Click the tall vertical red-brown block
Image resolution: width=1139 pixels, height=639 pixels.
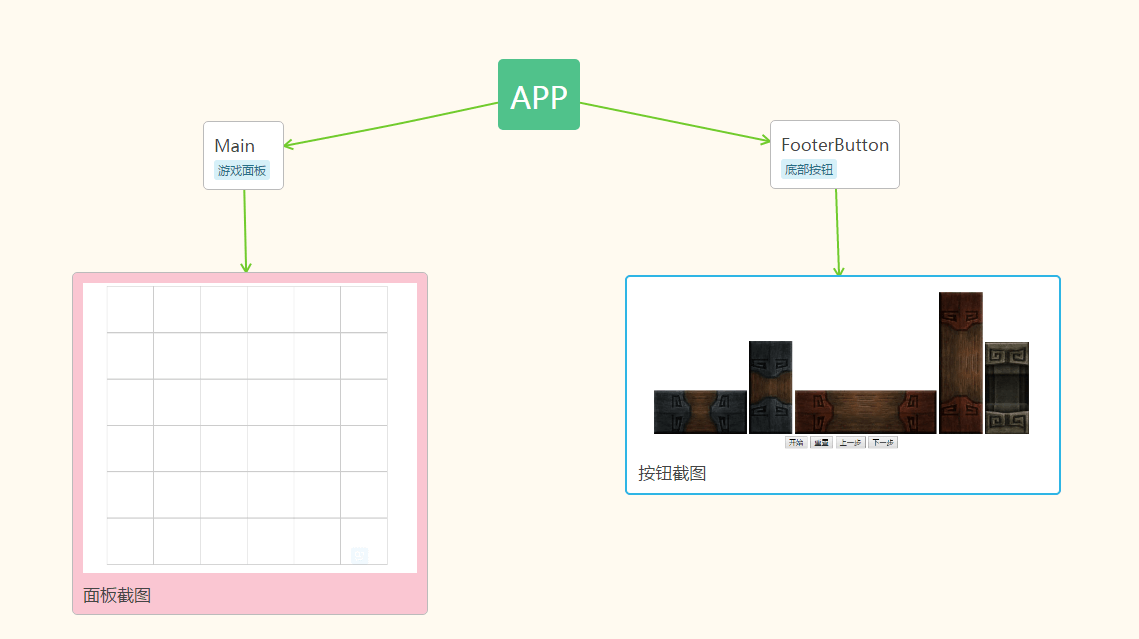coord(961,363)
